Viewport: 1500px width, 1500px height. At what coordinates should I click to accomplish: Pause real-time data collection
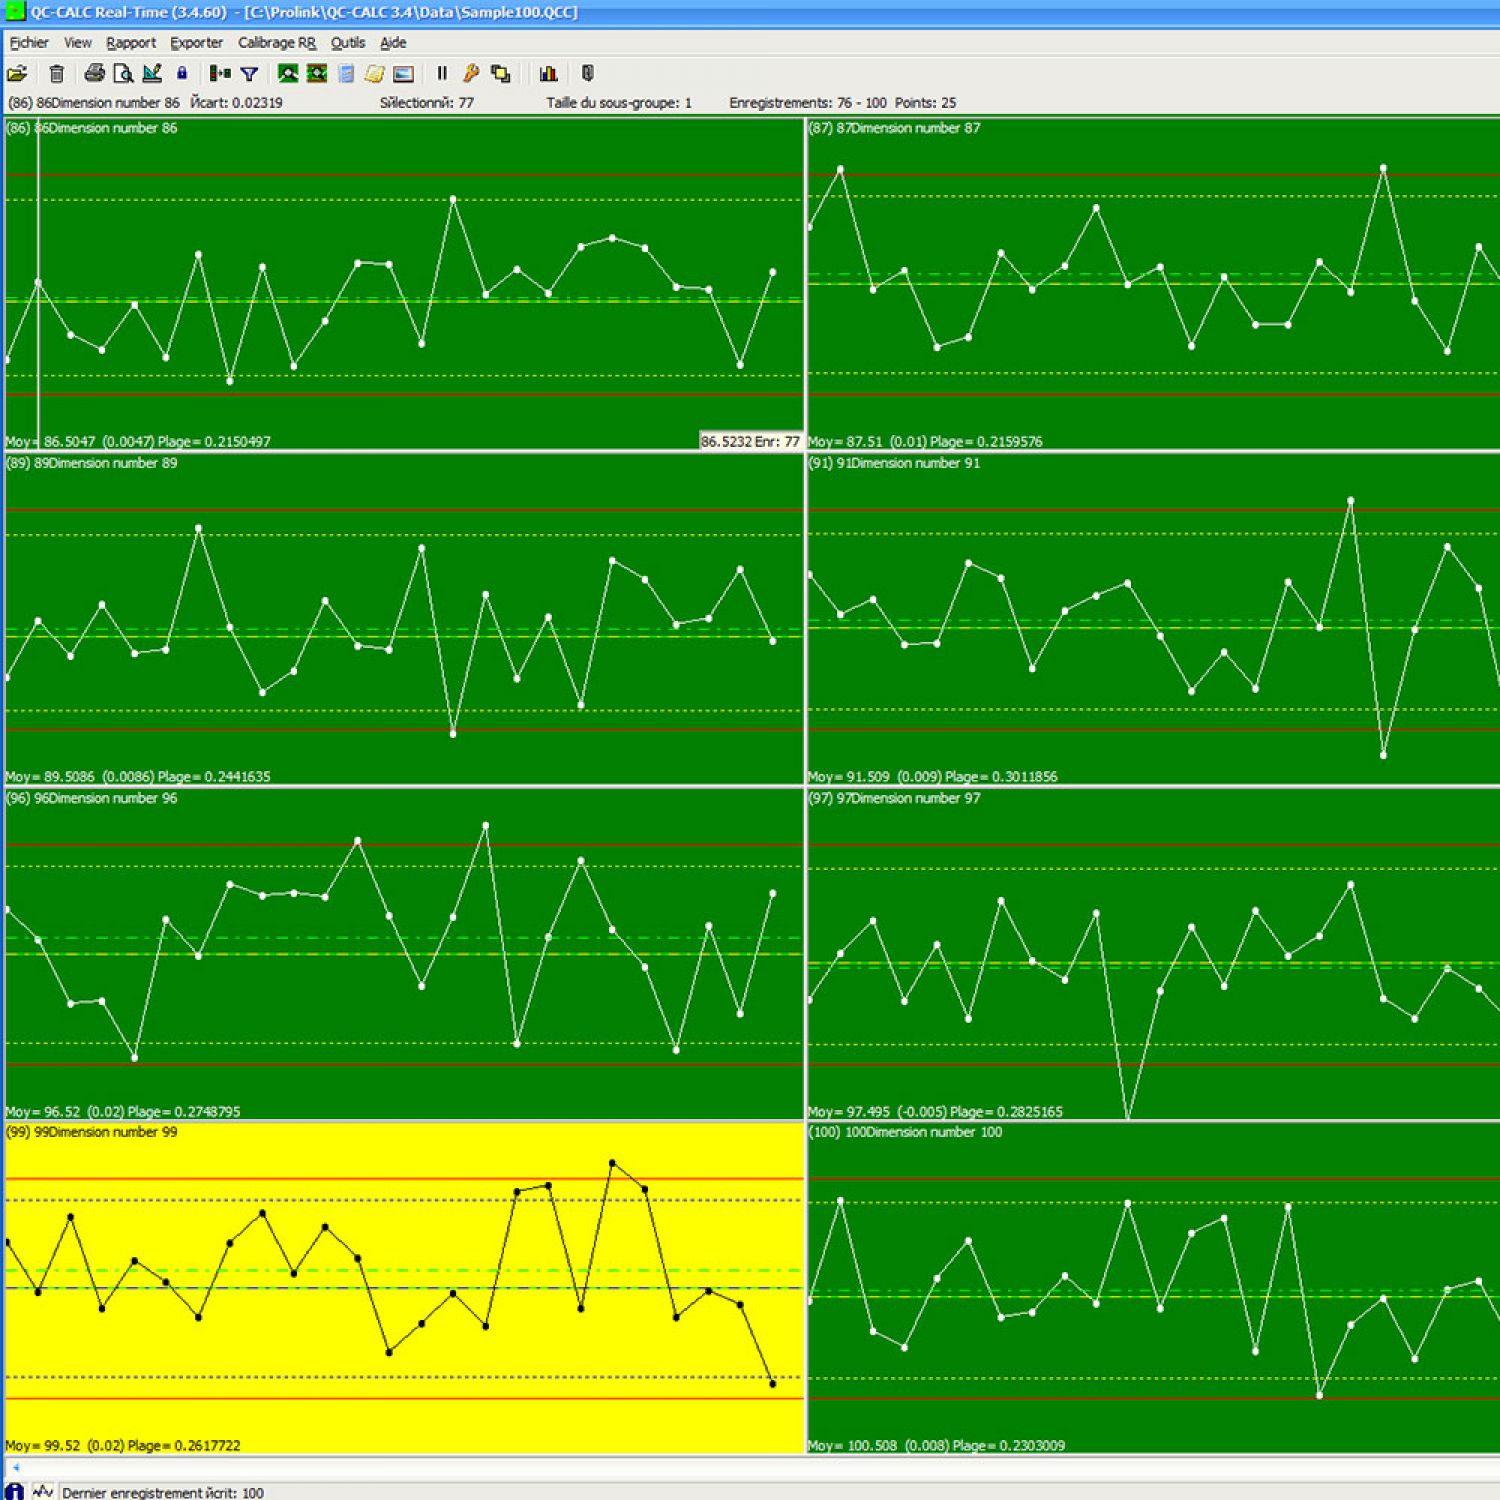click(x=442, y=73)
